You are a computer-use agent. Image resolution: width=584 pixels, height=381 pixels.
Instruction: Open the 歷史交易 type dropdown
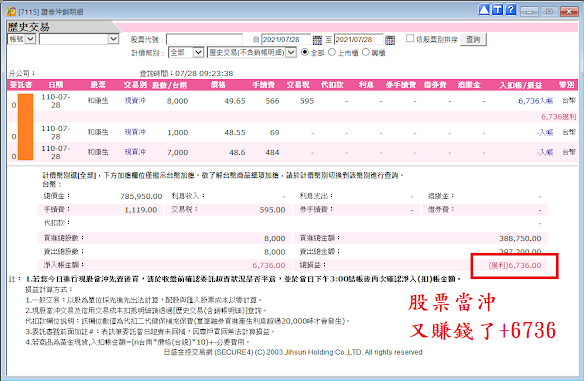pos(252,53)
